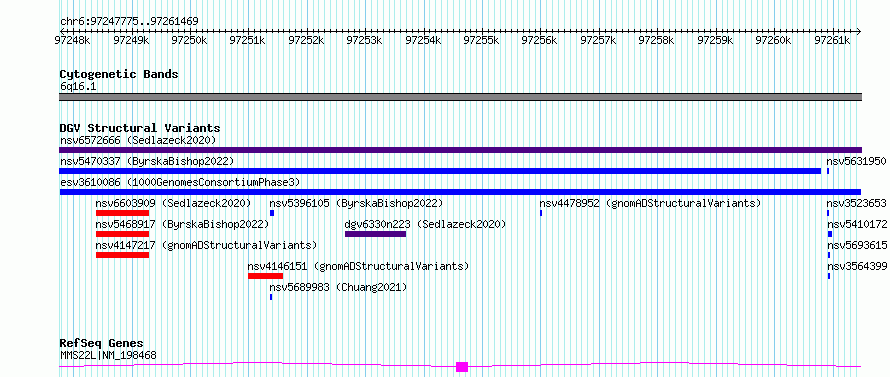Click the 97256k ruler tick label
This screenshot has height=377, width=890.
(539, 40)
